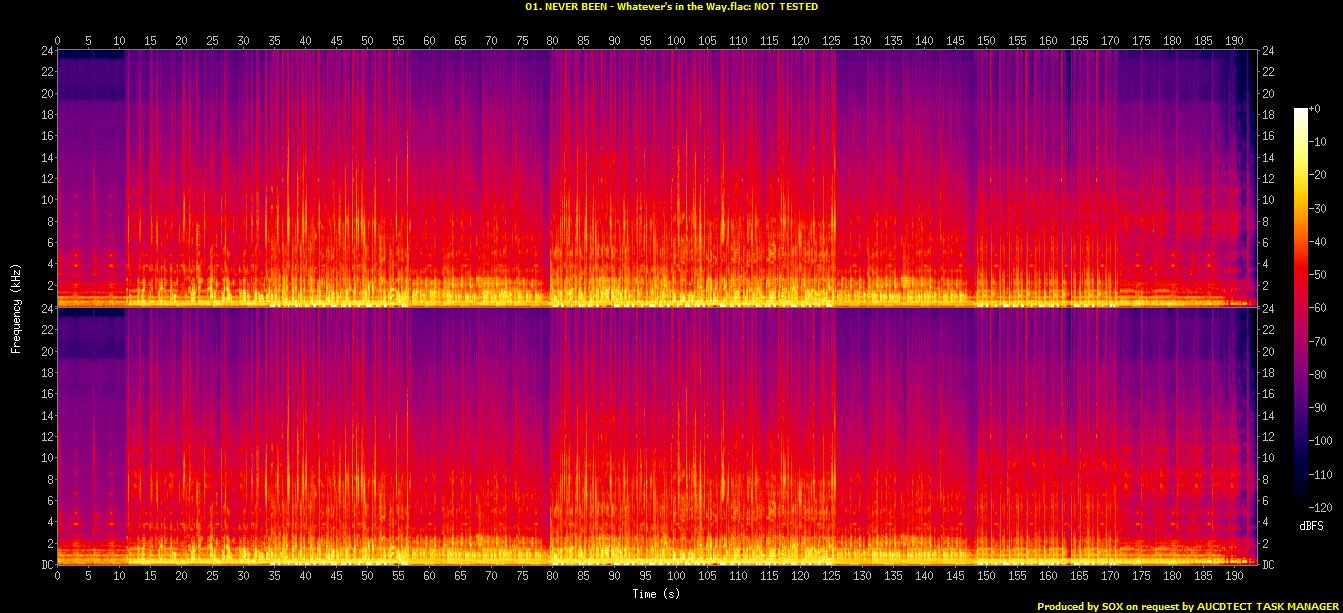Viewport: 1343px width, 613px height.
Task: Click the 20 kHz label on the lower-right frequency axis
Action: [x=1269, y=351]
